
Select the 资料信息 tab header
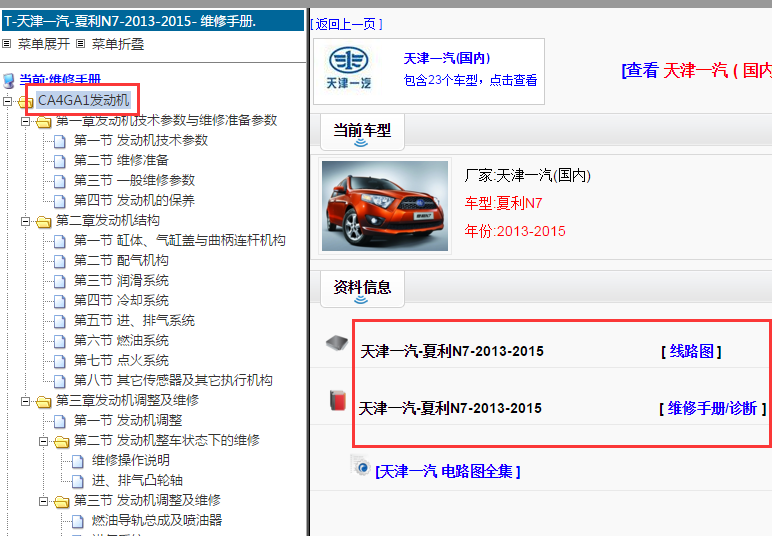pos(362,289)
